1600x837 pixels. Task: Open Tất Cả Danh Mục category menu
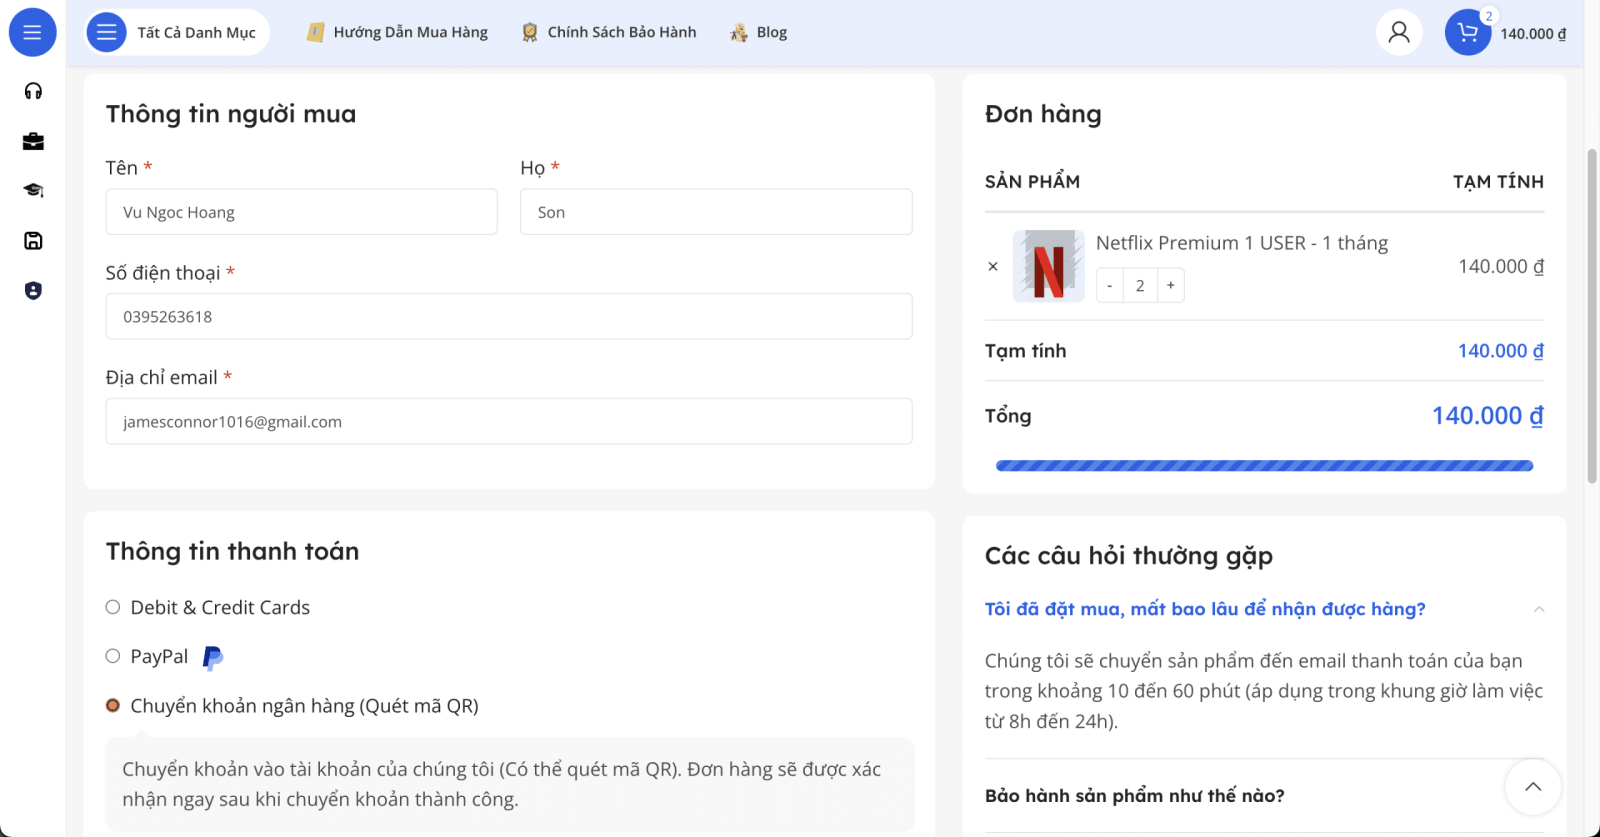pos(177,32)
